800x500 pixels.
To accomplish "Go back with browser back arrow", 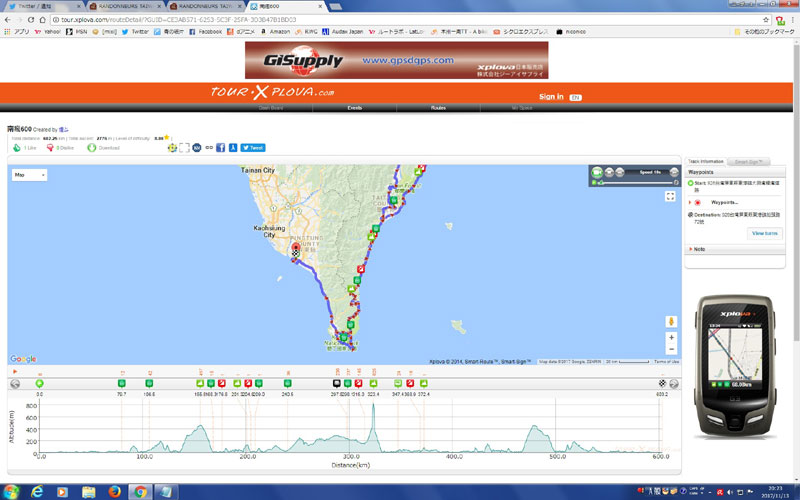I will point(7,19).
